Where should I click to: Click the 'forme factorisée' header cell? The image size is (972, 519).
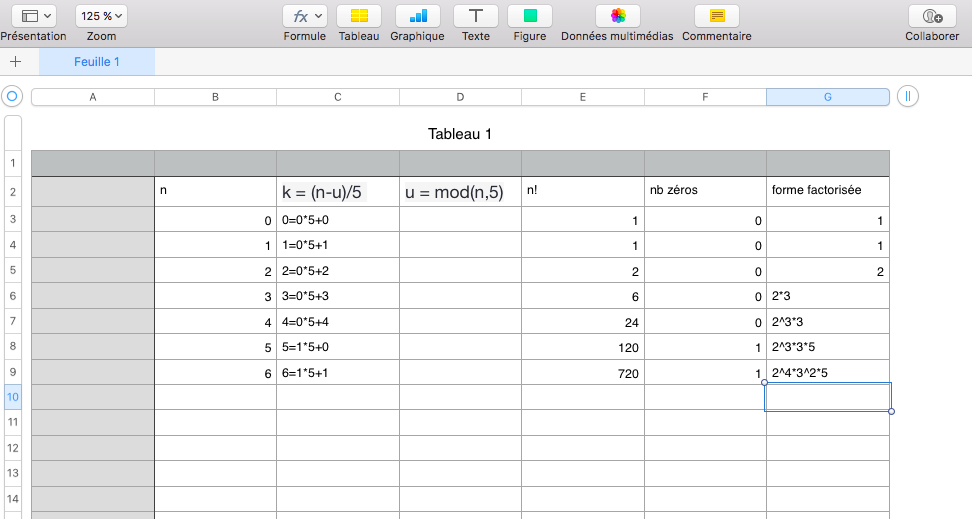(x=827, y=190)
